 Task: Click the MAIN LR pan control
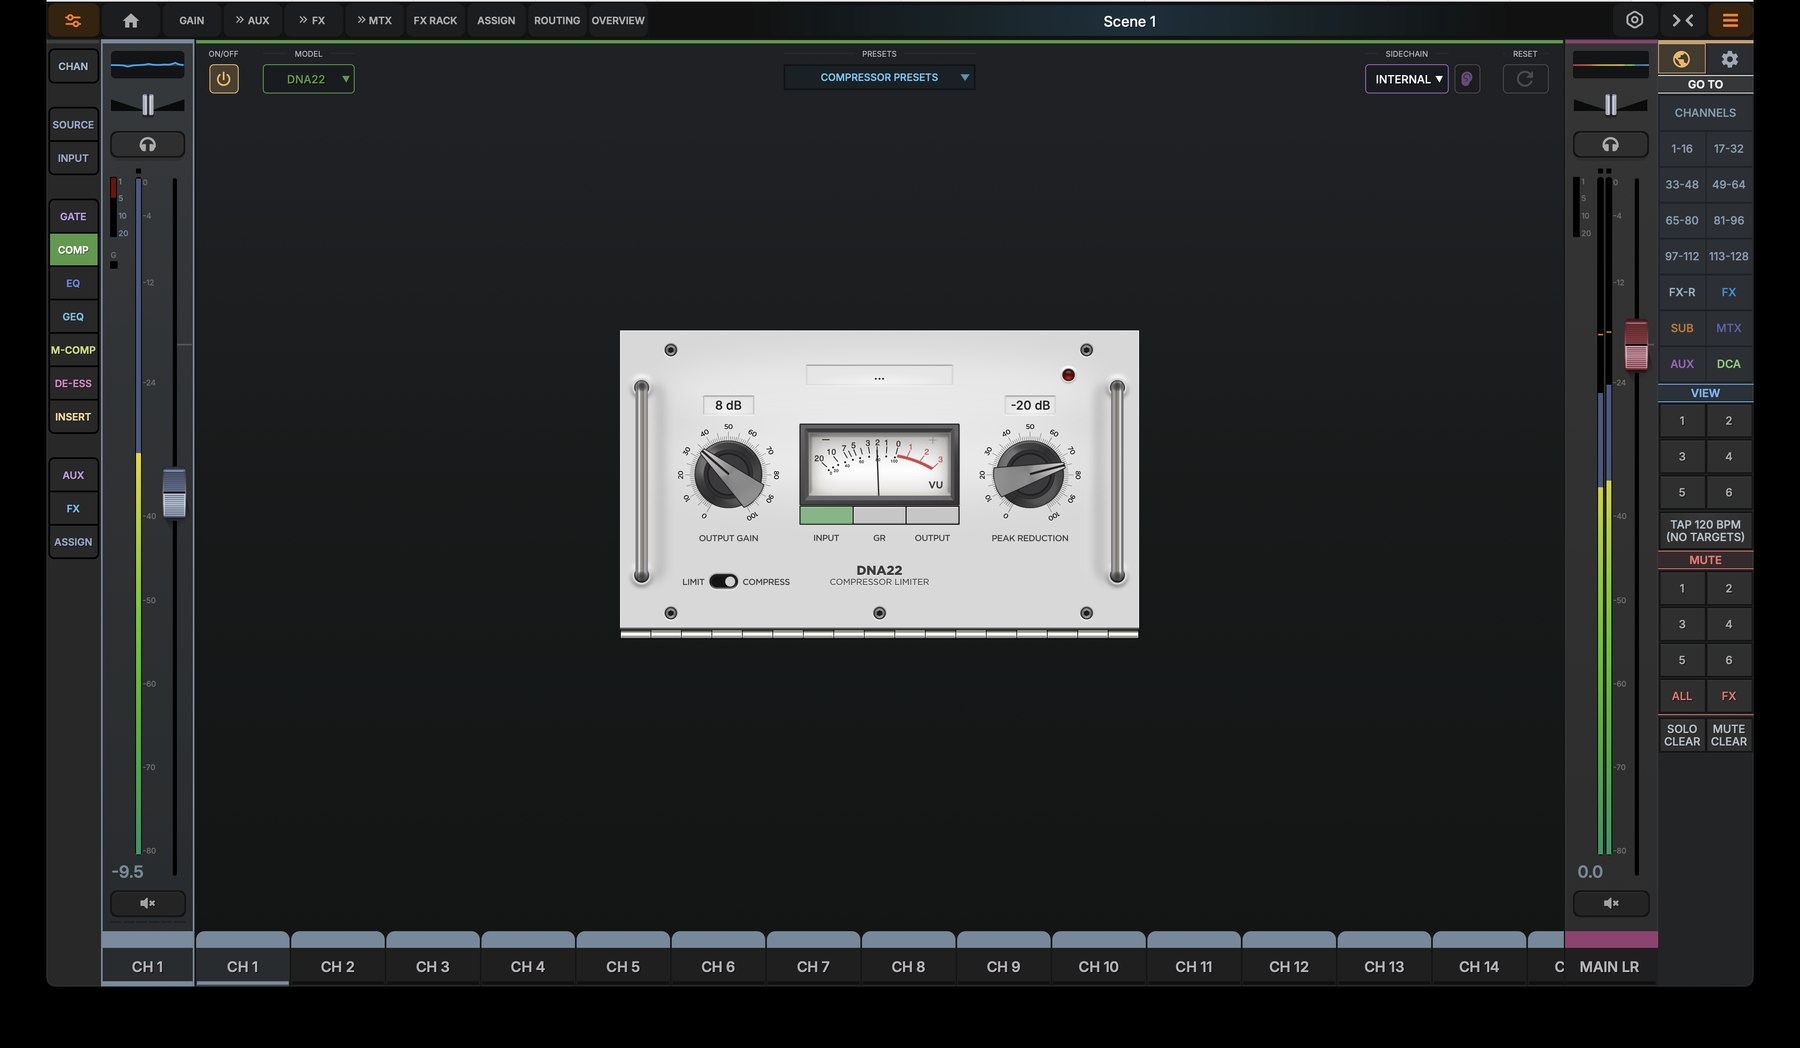[1610, 105]
